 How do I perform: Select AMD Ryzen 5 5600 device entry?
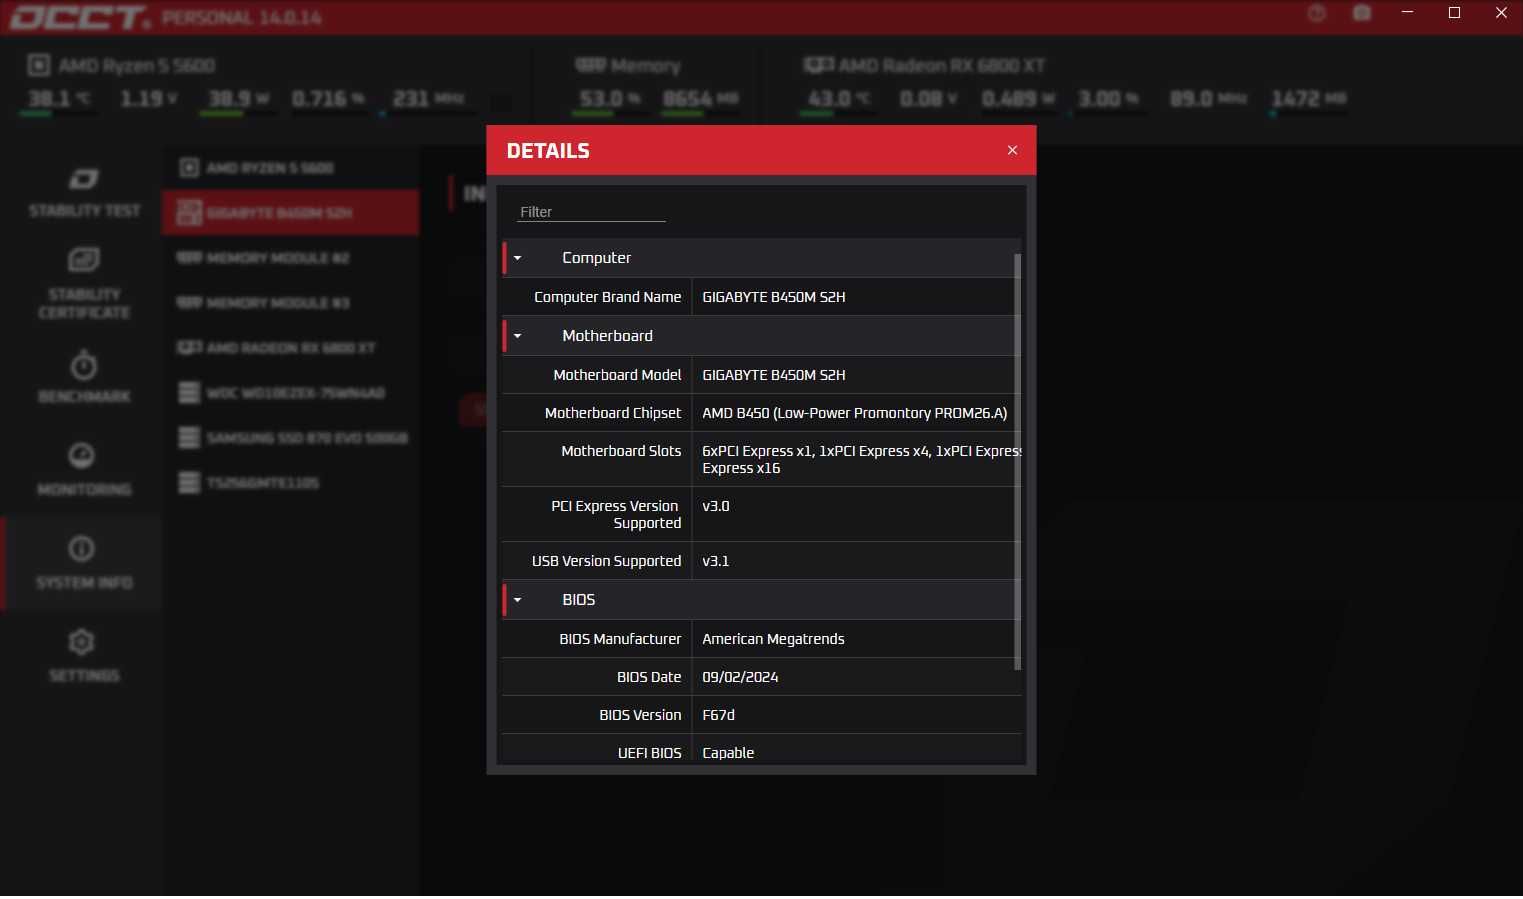(291, 168)
